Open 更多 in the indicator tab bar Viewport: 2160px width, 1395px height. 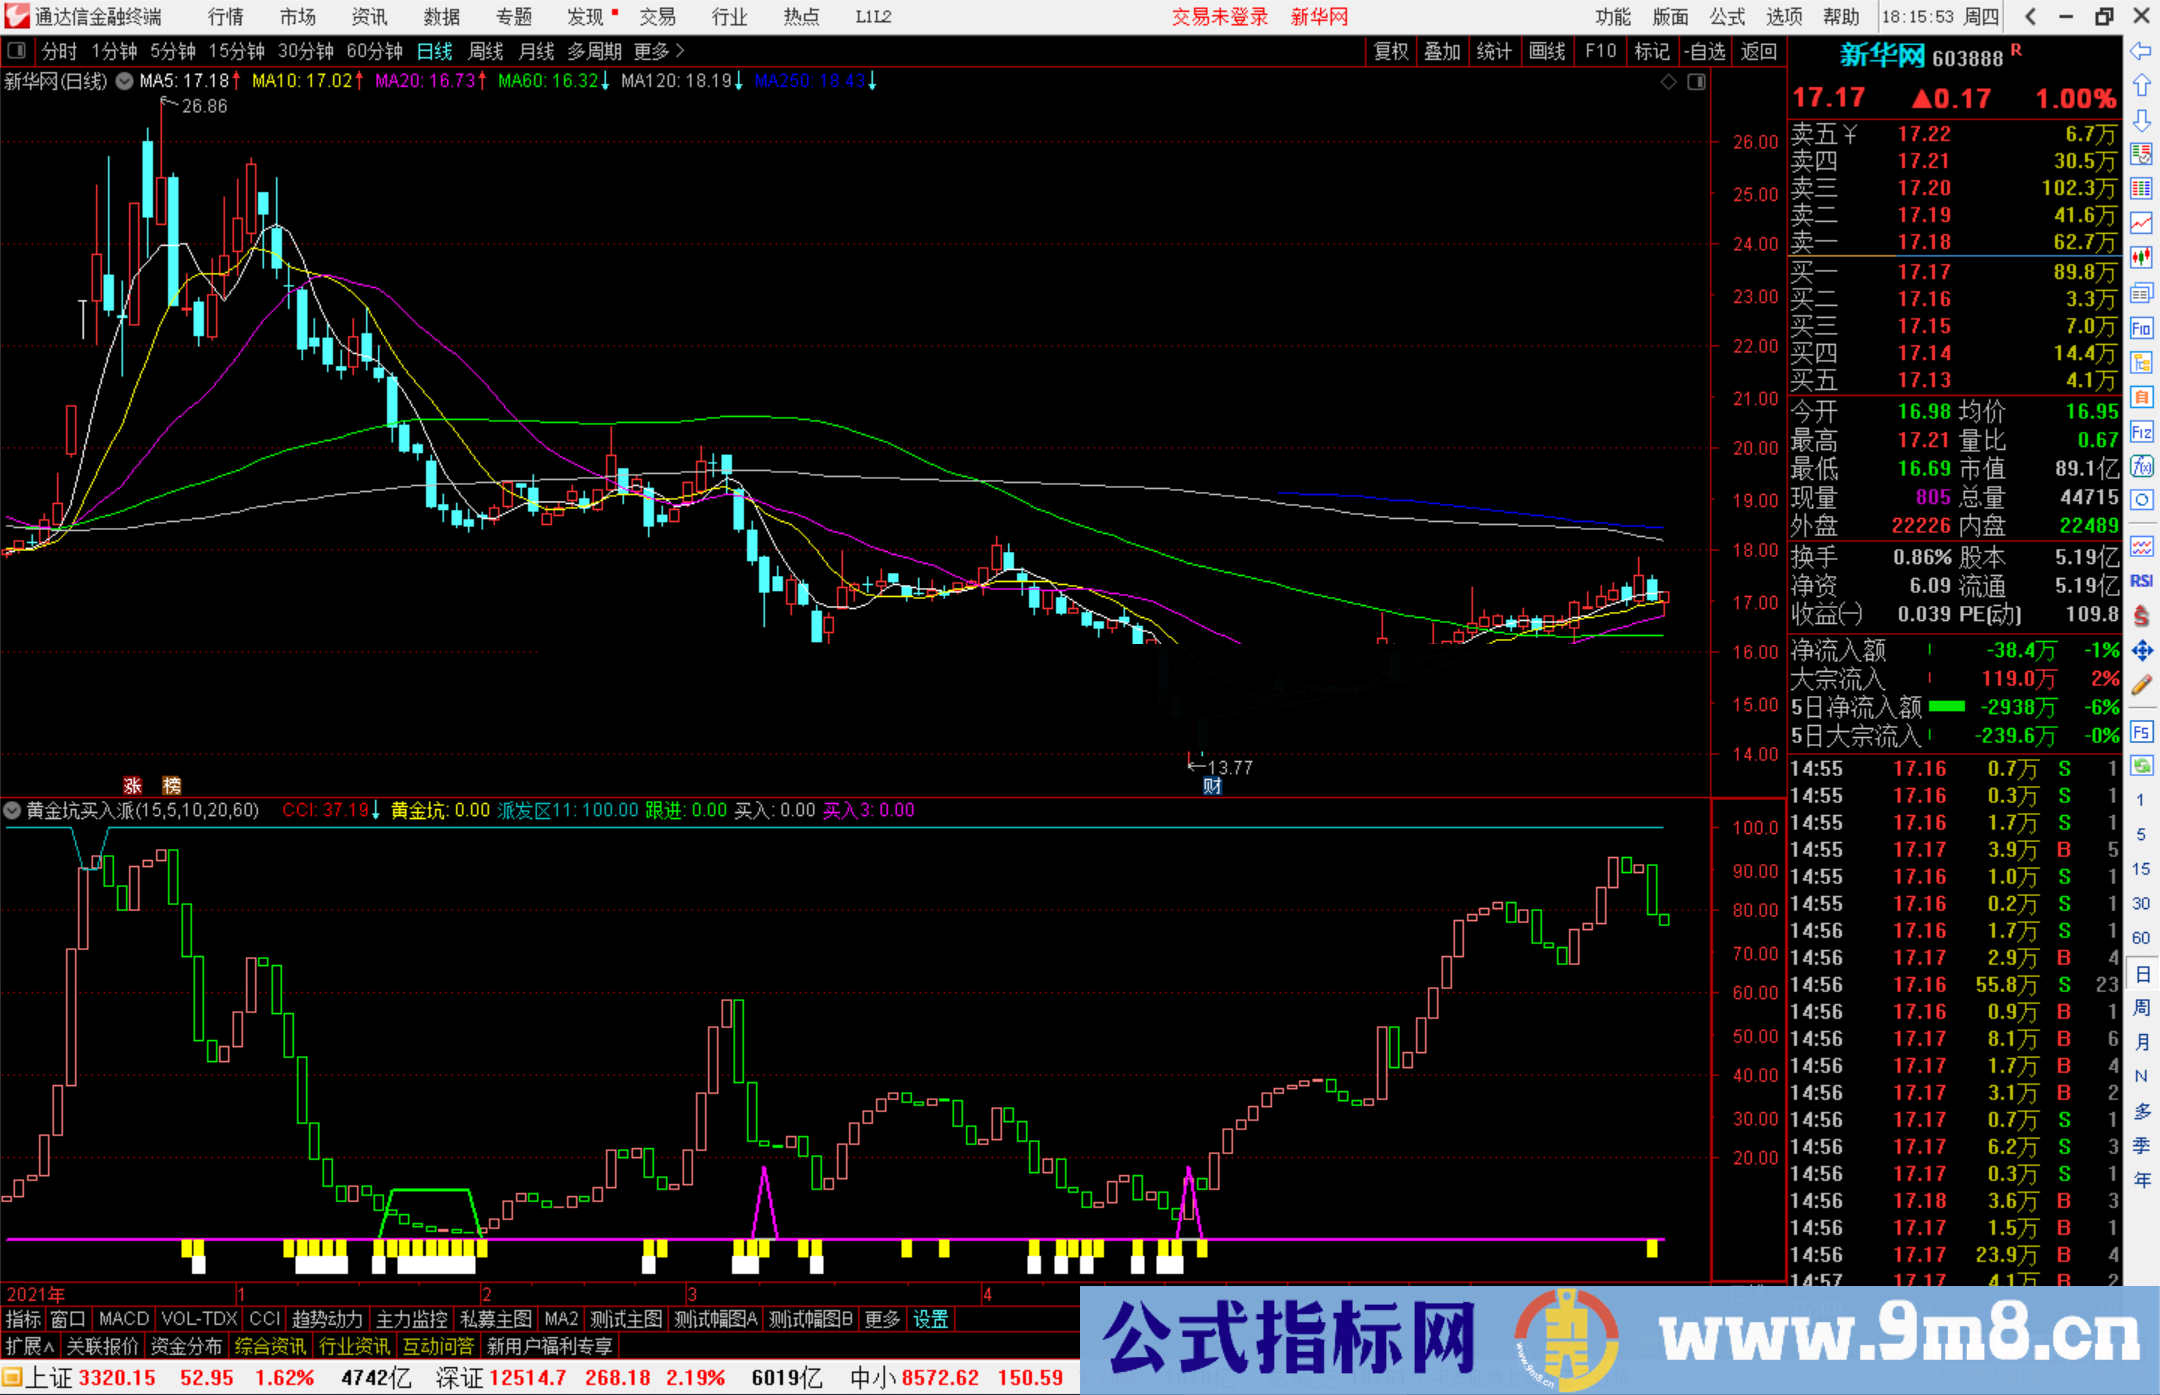click(x=880, y=1319)
